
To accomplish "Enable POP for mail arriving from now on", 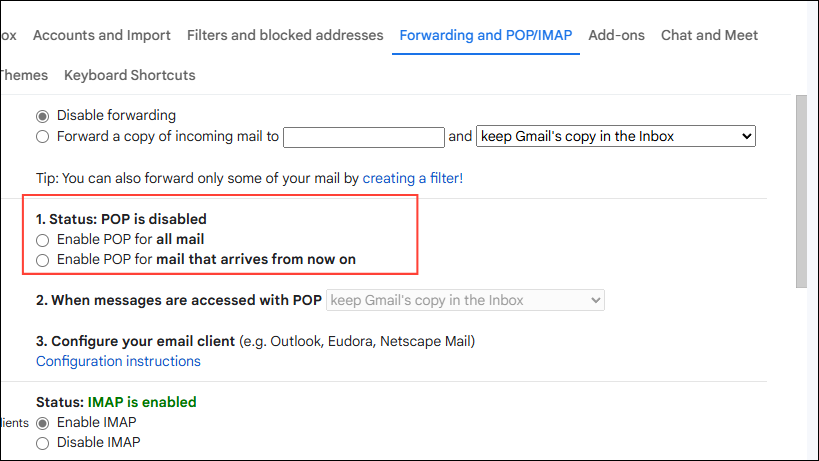I will pyautogui.click(x=42, y=260).
